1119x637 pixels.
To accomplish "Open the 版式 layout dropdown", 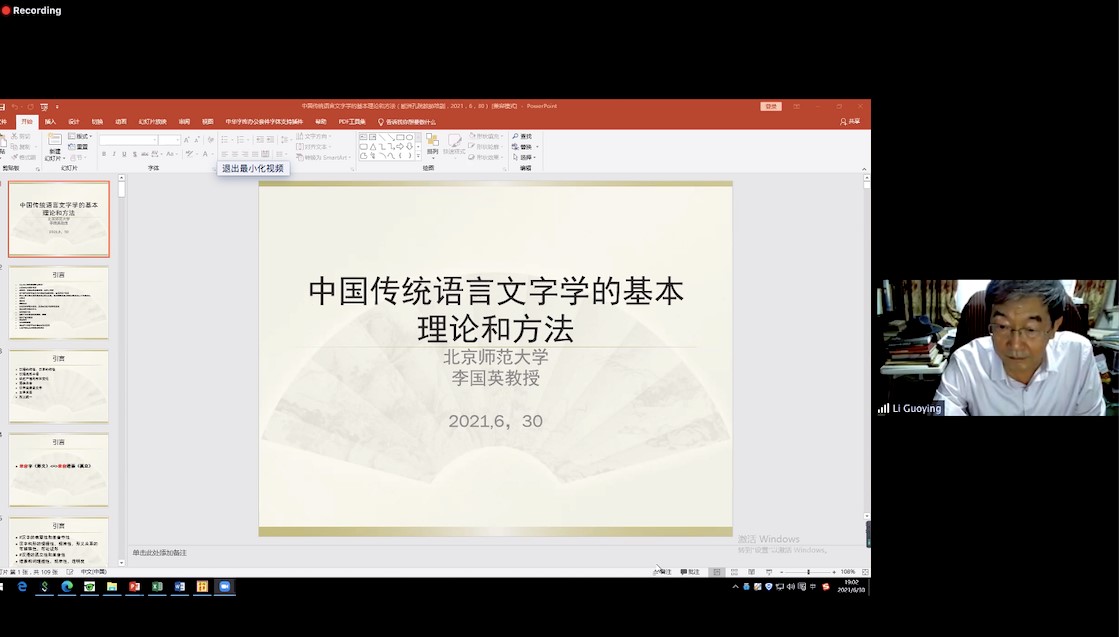I will click(79, 136).
